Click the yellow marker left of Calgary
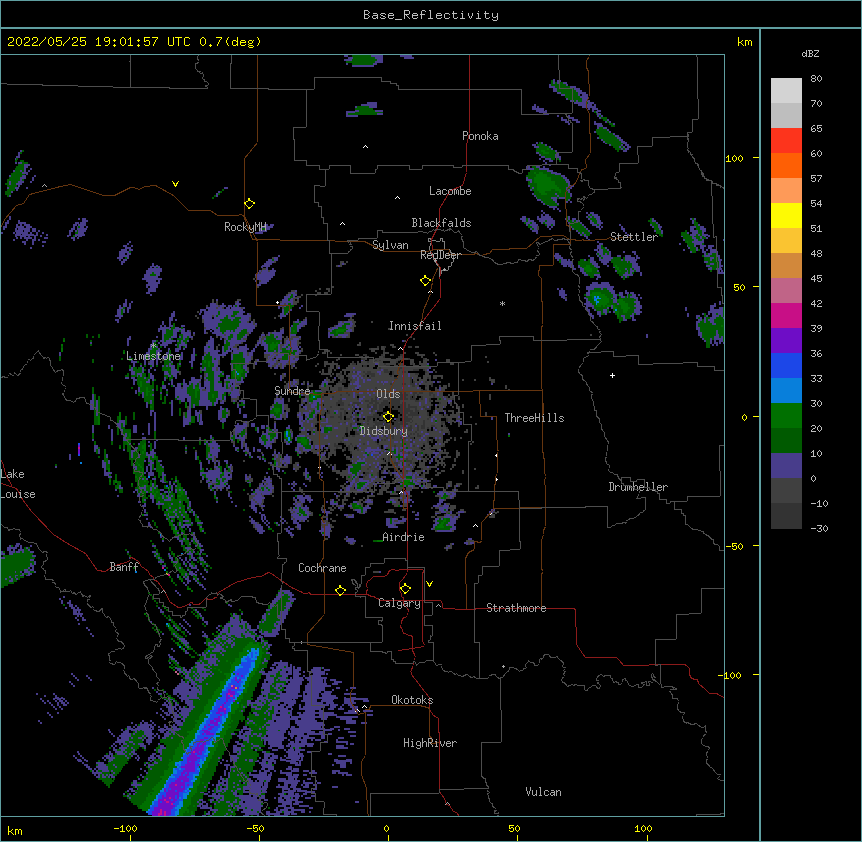 [x=340, y=590]
